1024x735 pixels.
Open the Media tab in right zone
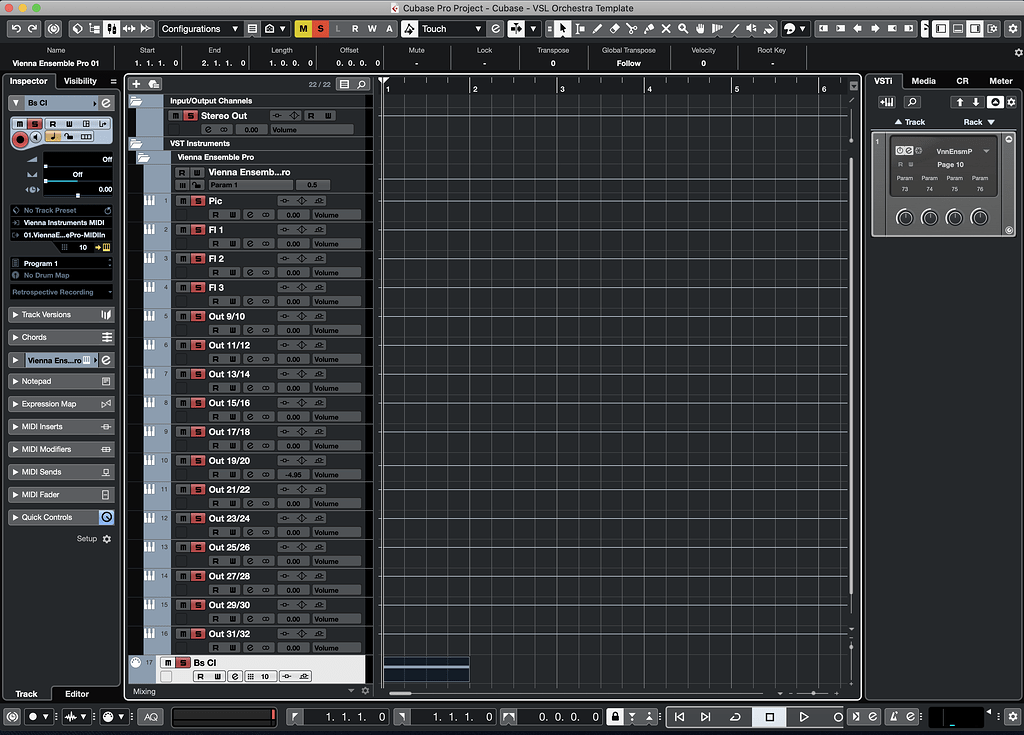[x=923, y=81]
